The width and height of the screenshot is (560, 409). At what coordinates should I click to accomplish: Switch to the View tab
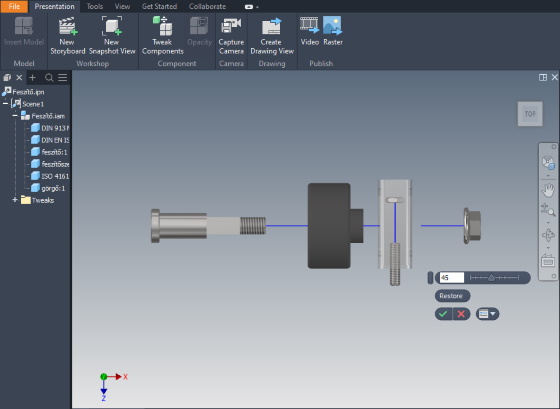[122, 6]
